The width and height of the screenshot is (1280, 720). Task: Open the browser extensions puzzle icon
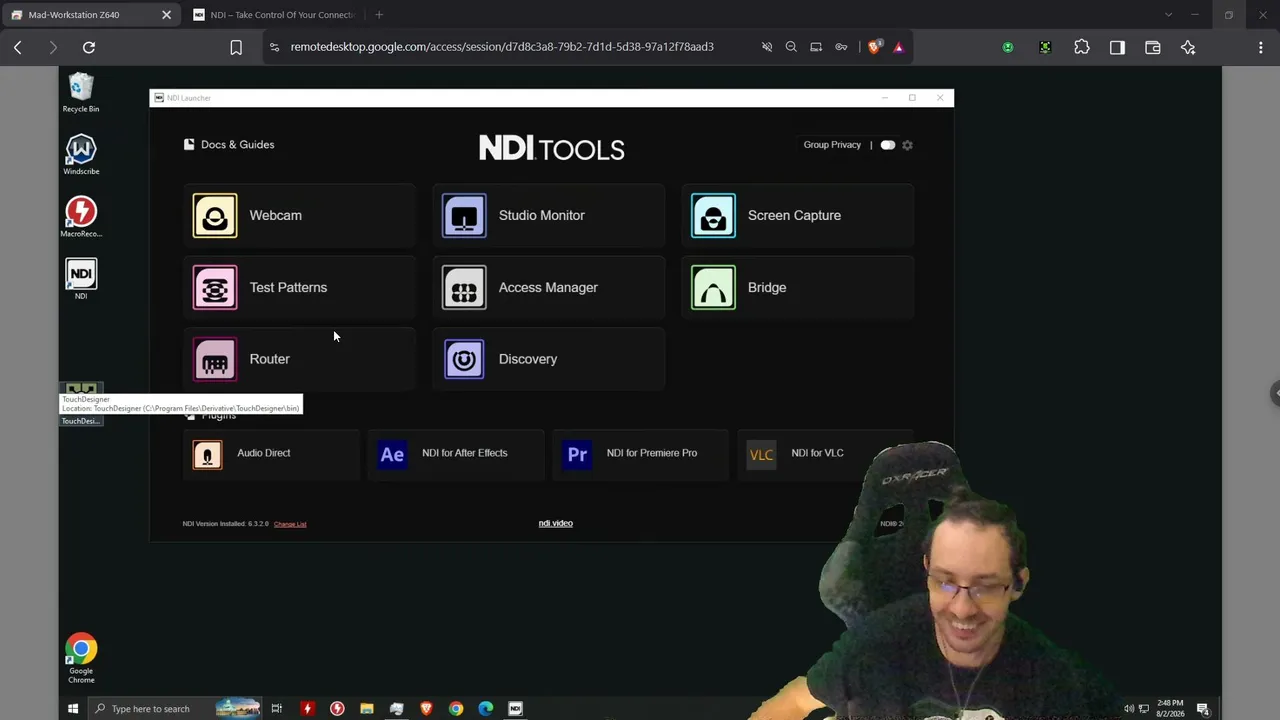click(x=1082, y=47)
